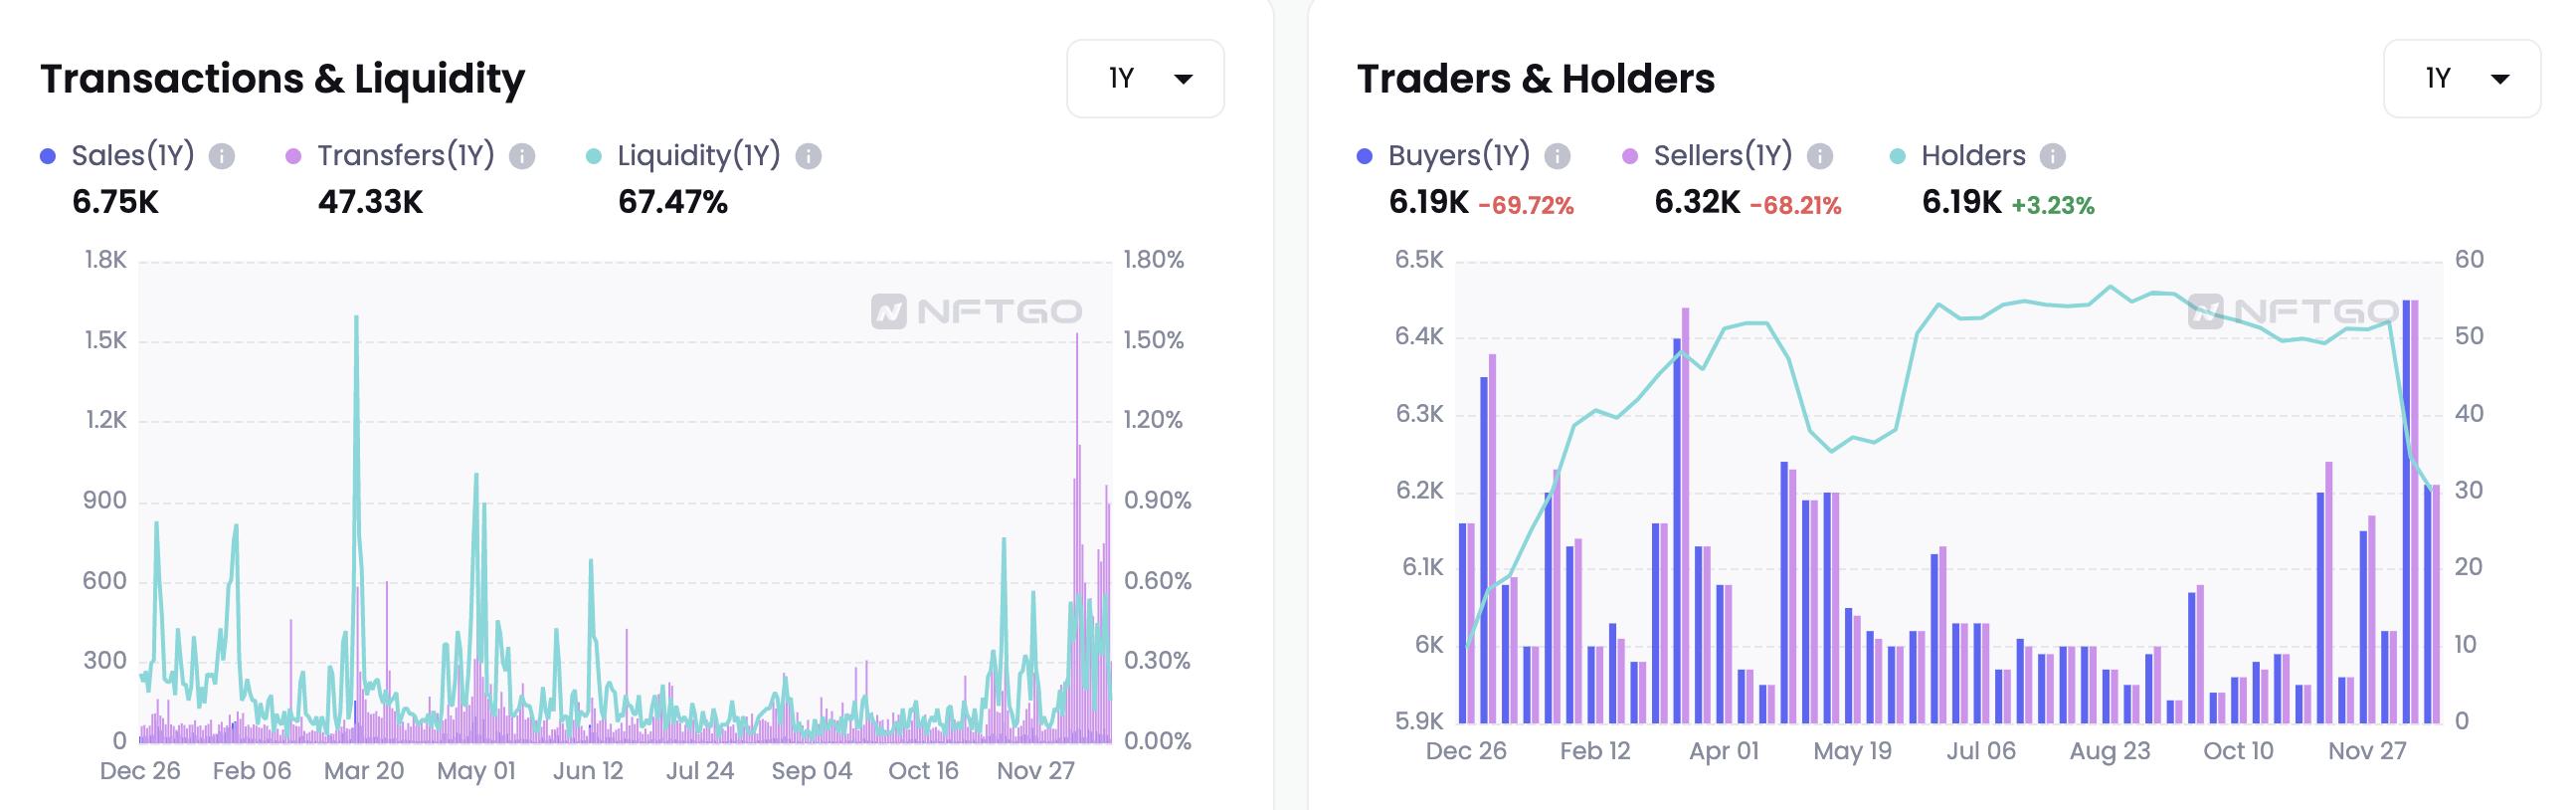Viewport: 2576px width, 810px height.
Task: Click the tallest liquidity spike near Mar 20
Action: coord(356,320)
